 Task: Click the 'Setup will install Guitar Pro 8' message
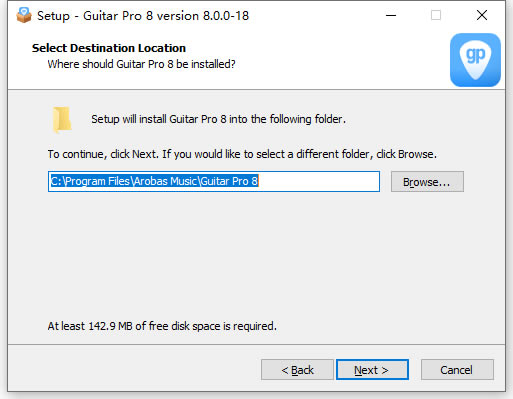[x=219, y=119]
